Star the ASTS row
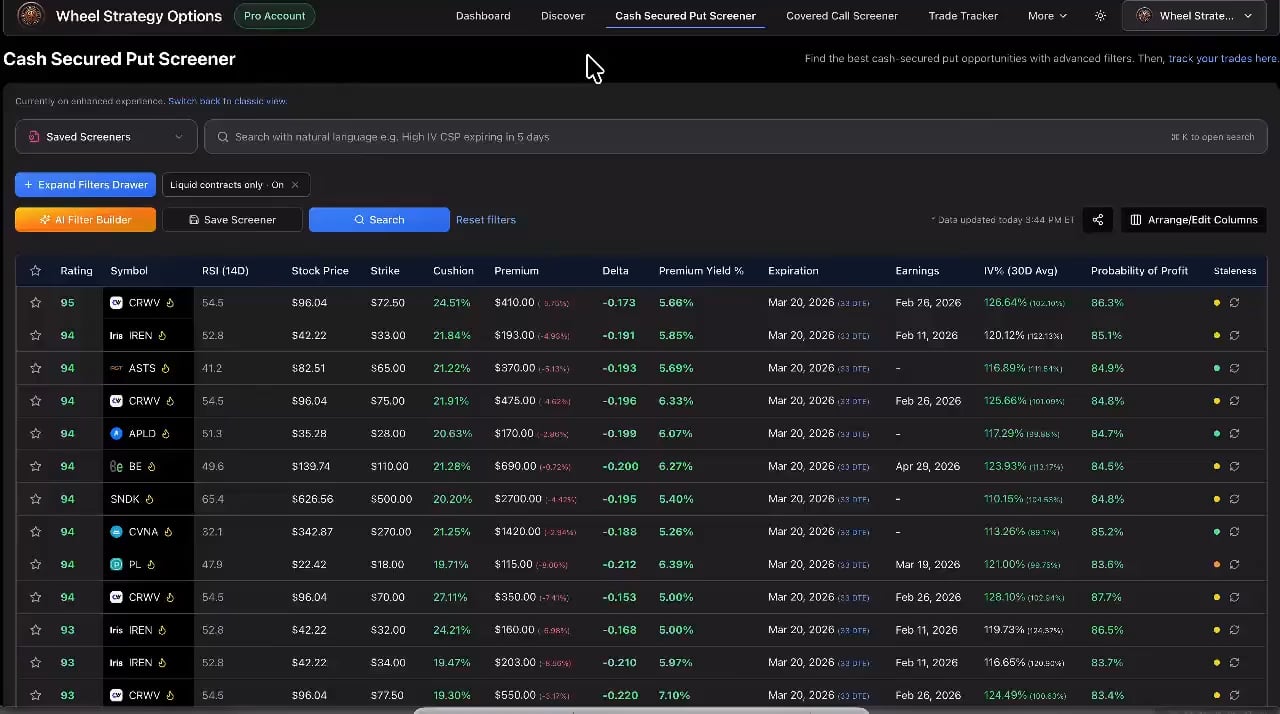The width and height of the screenshot is (1280, 714). coord(36,368)
